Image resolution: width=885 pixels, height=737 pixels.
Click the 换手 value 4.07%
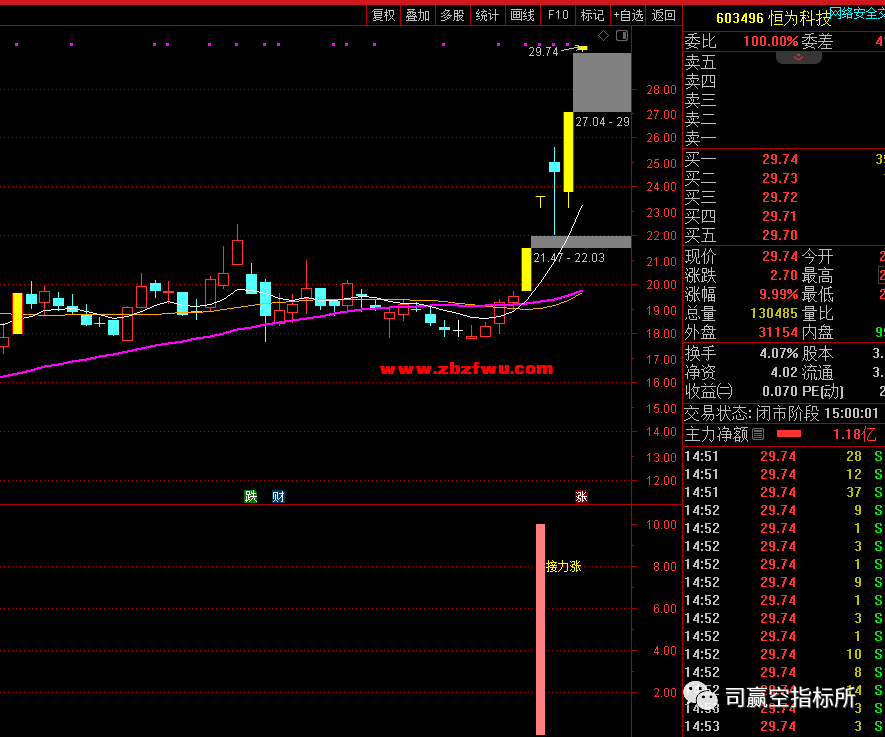coord(779,354)
